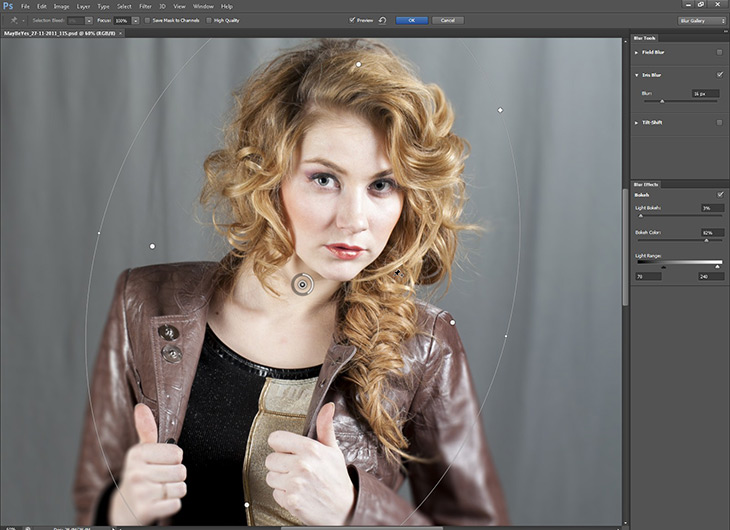Viewport: 730px width, 530px height.
Task: Open the Image menu
Action: pos(61,7)
